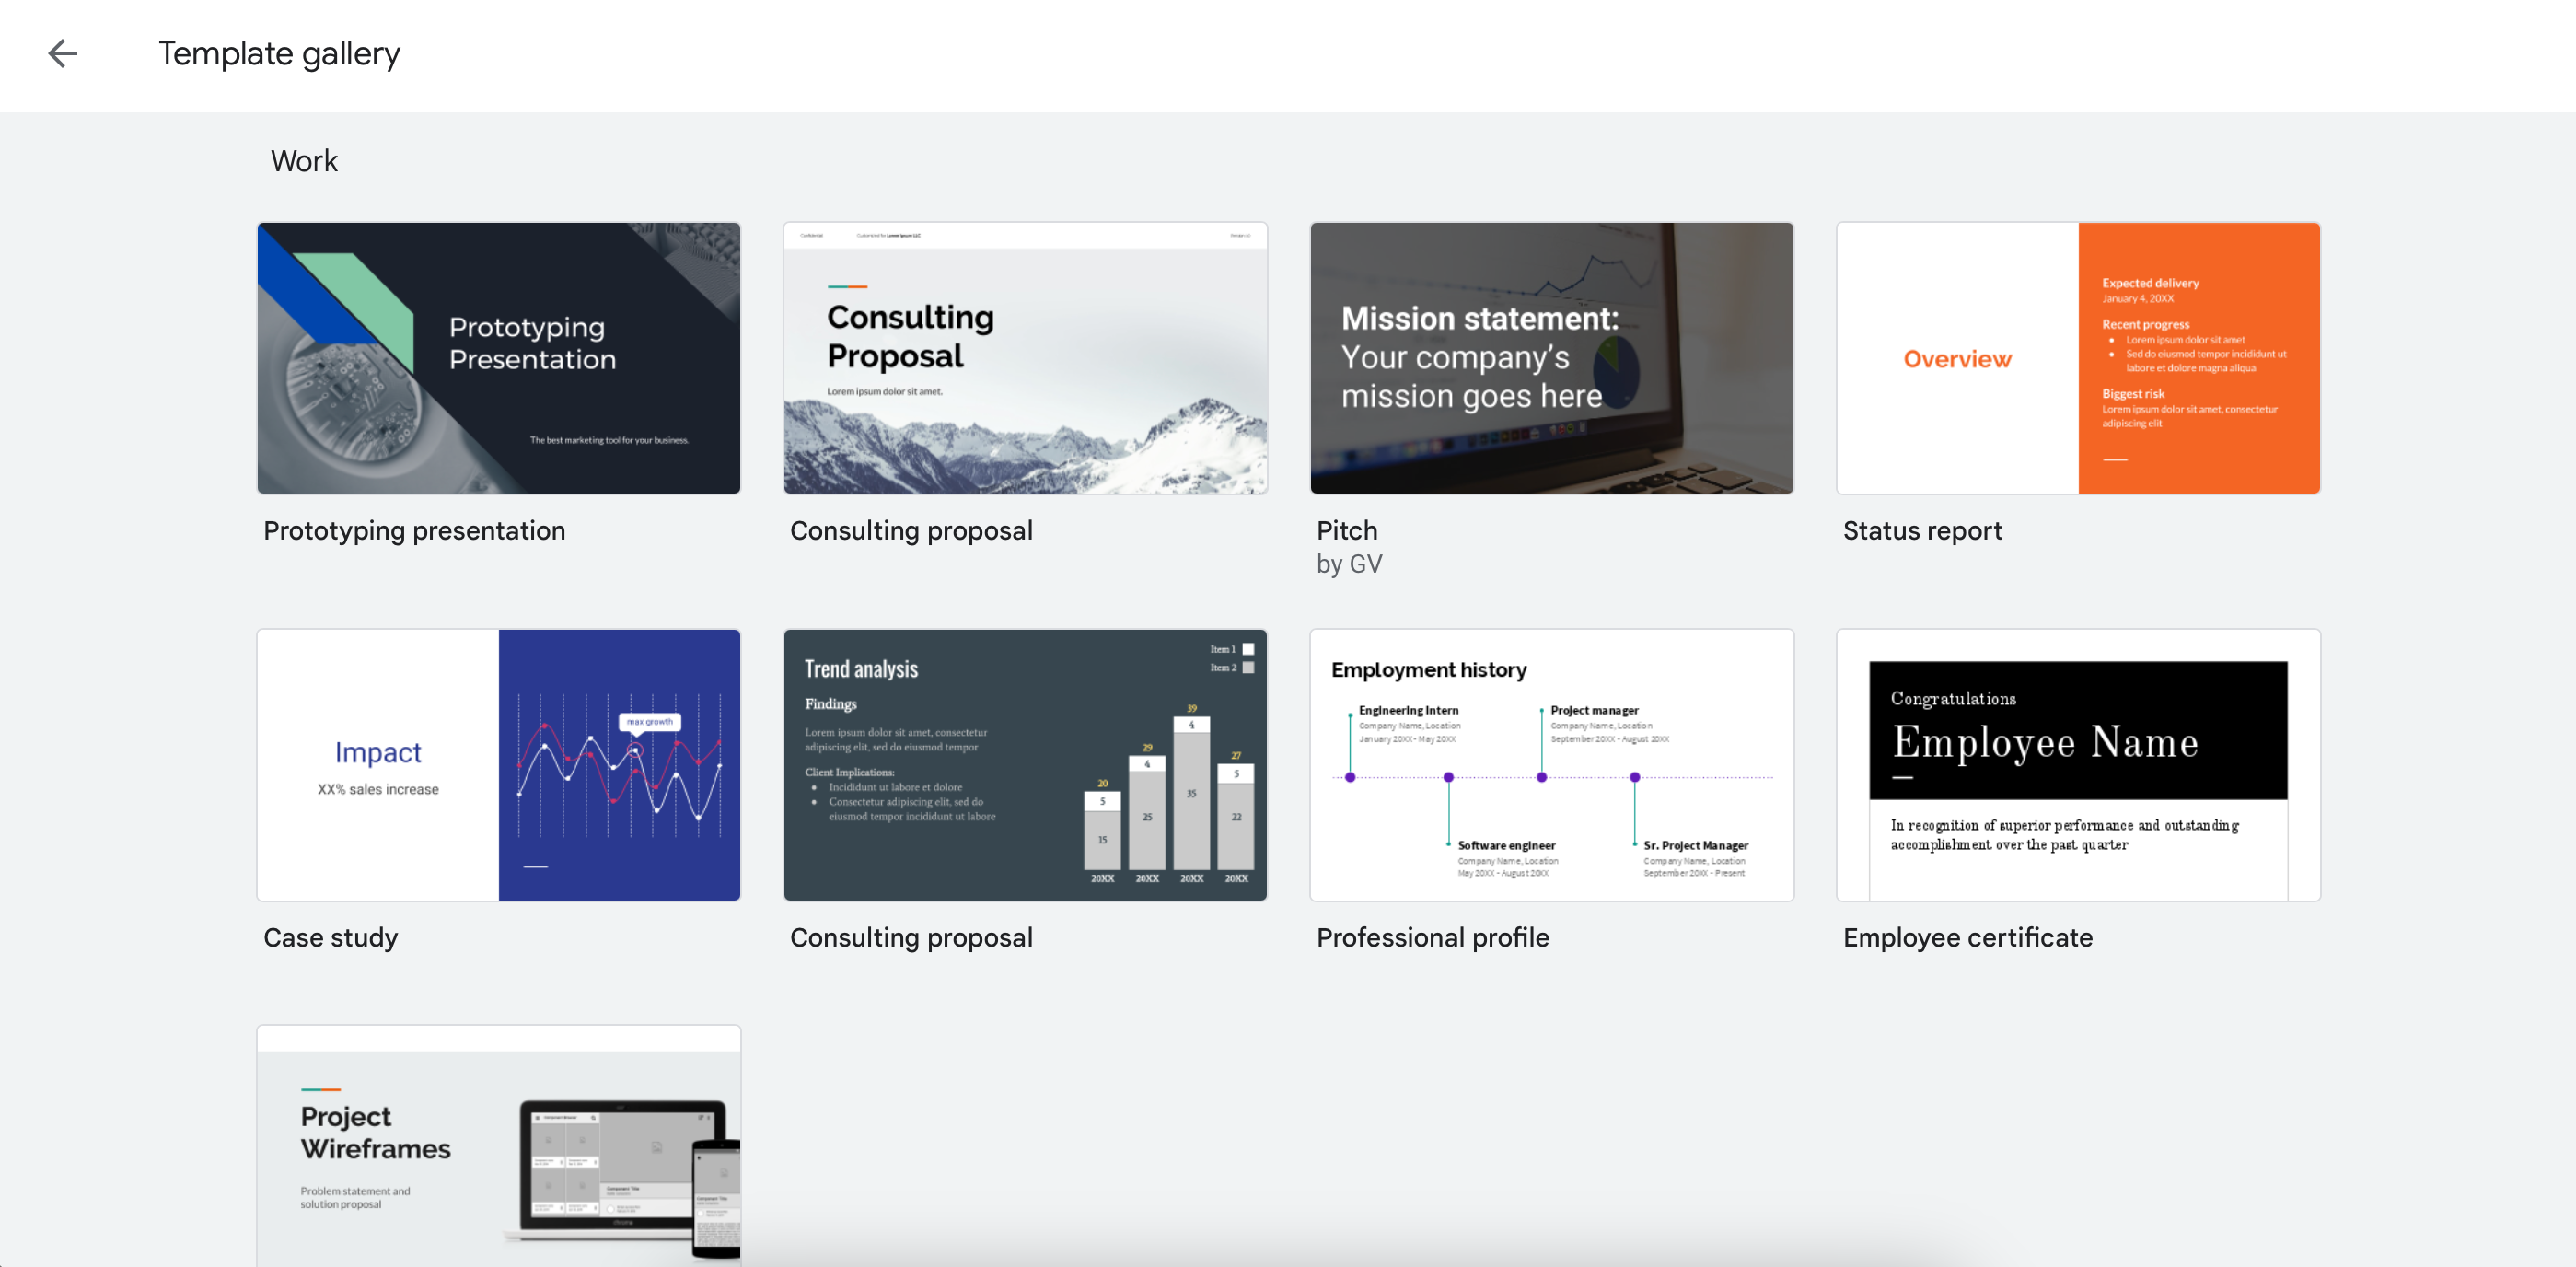This screenshot has height=1267, width=2576.
Task: Click the Consulting Proposal template thumbnail
Action: 1025,358
